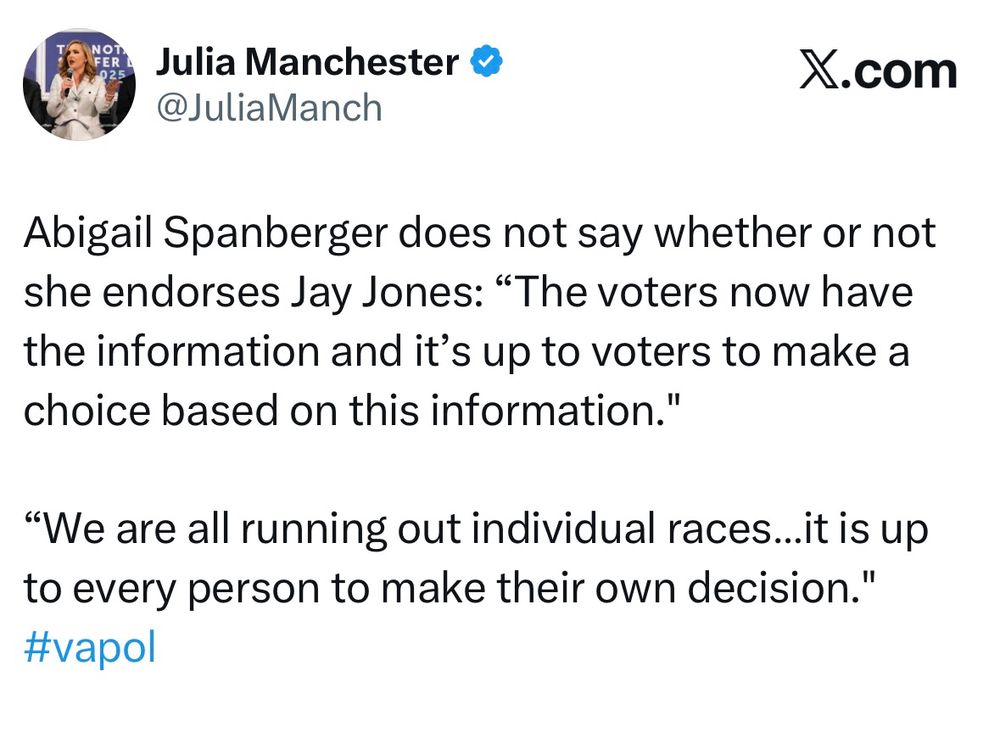
Task: Click the ".com" text beside X logo
Action: pyautogui.click(x=900, y=71)
